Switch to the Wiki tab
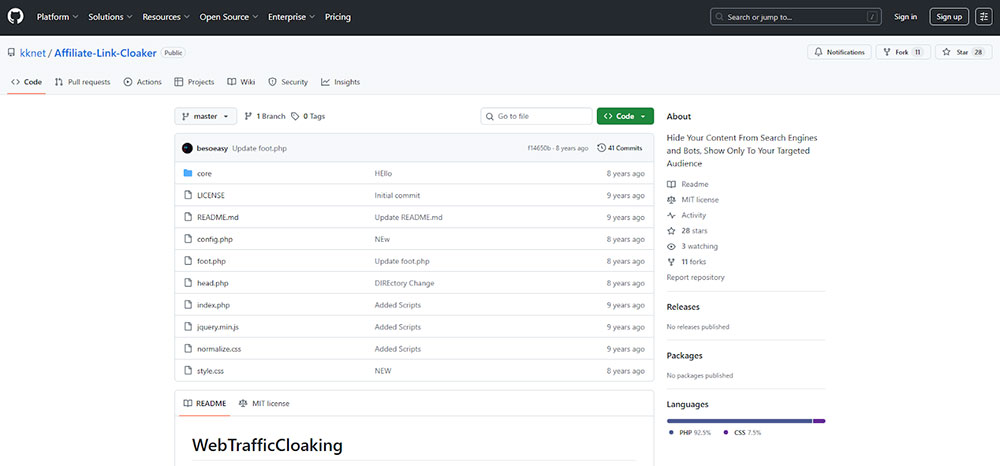 (x=242, y=82)
